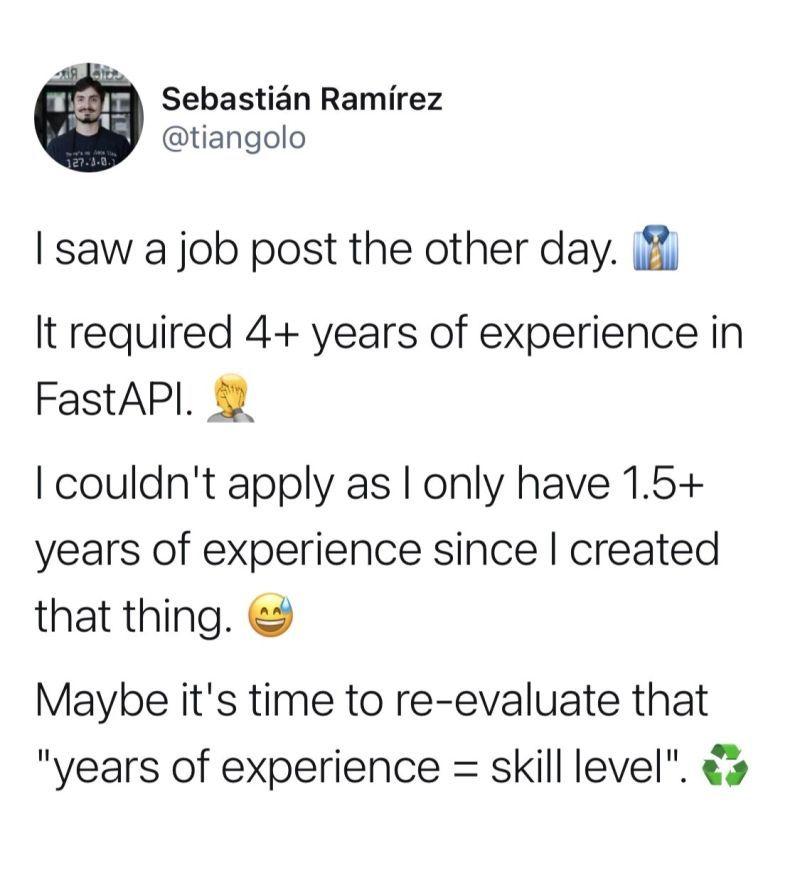
Task: Click the green recycling symbol emoji
Action: (x=725, y=765)
